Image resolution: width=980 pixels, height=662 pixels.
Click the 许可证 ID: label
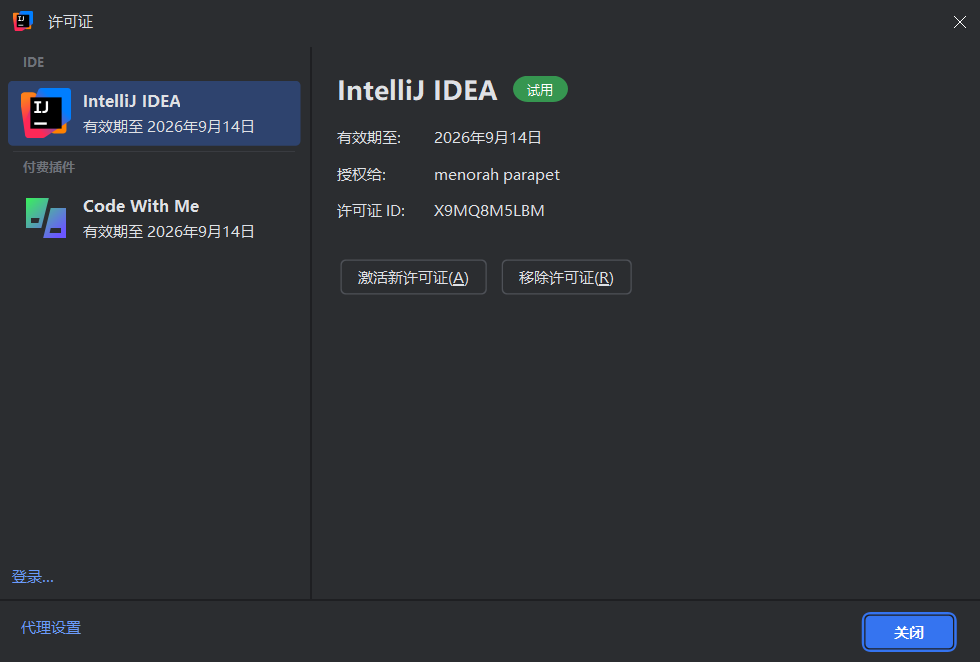[371, 211]
